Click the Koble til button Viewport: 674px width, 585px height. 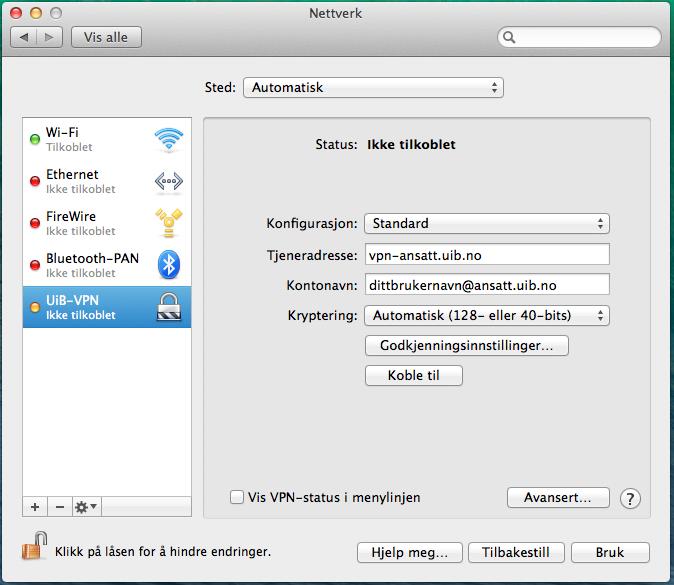click(414, 376)
